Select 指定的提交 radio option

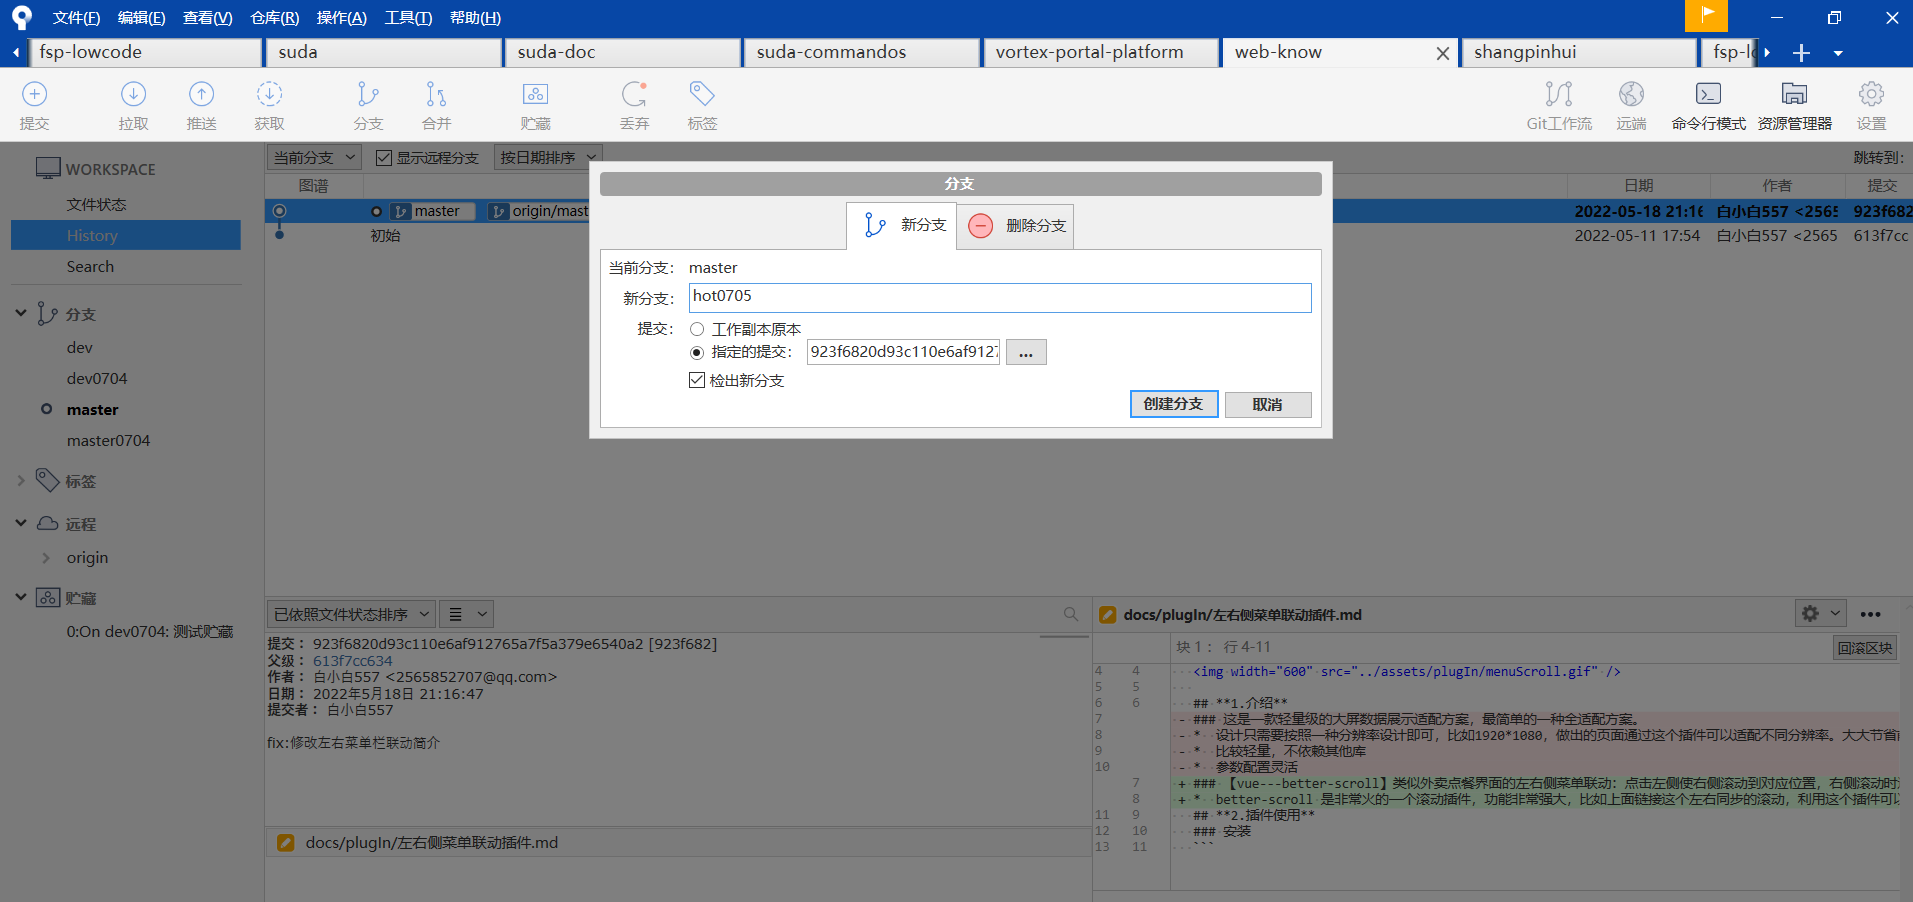(697, 352)
